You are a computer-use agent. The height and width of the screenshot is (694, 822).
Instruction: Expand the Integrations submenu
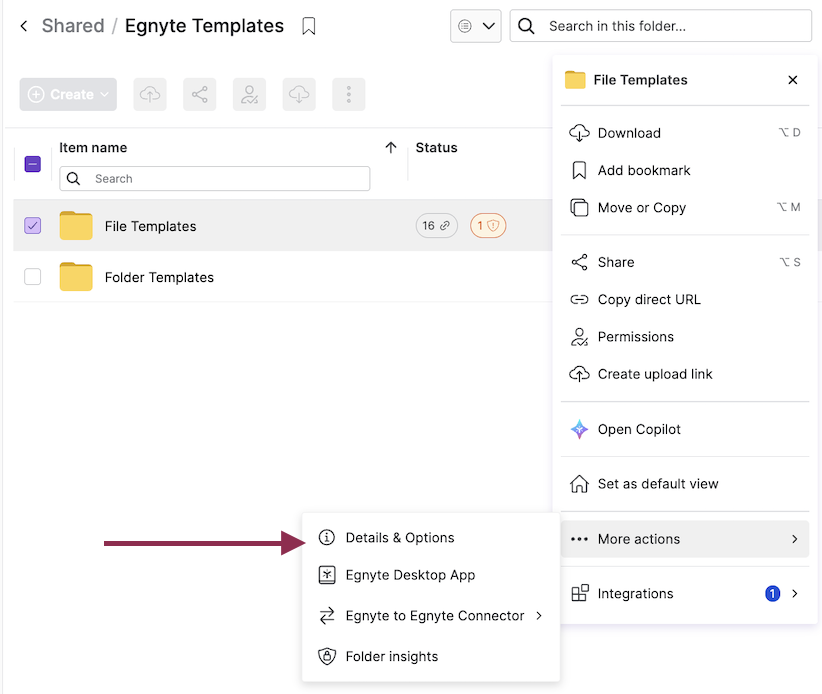685,593
